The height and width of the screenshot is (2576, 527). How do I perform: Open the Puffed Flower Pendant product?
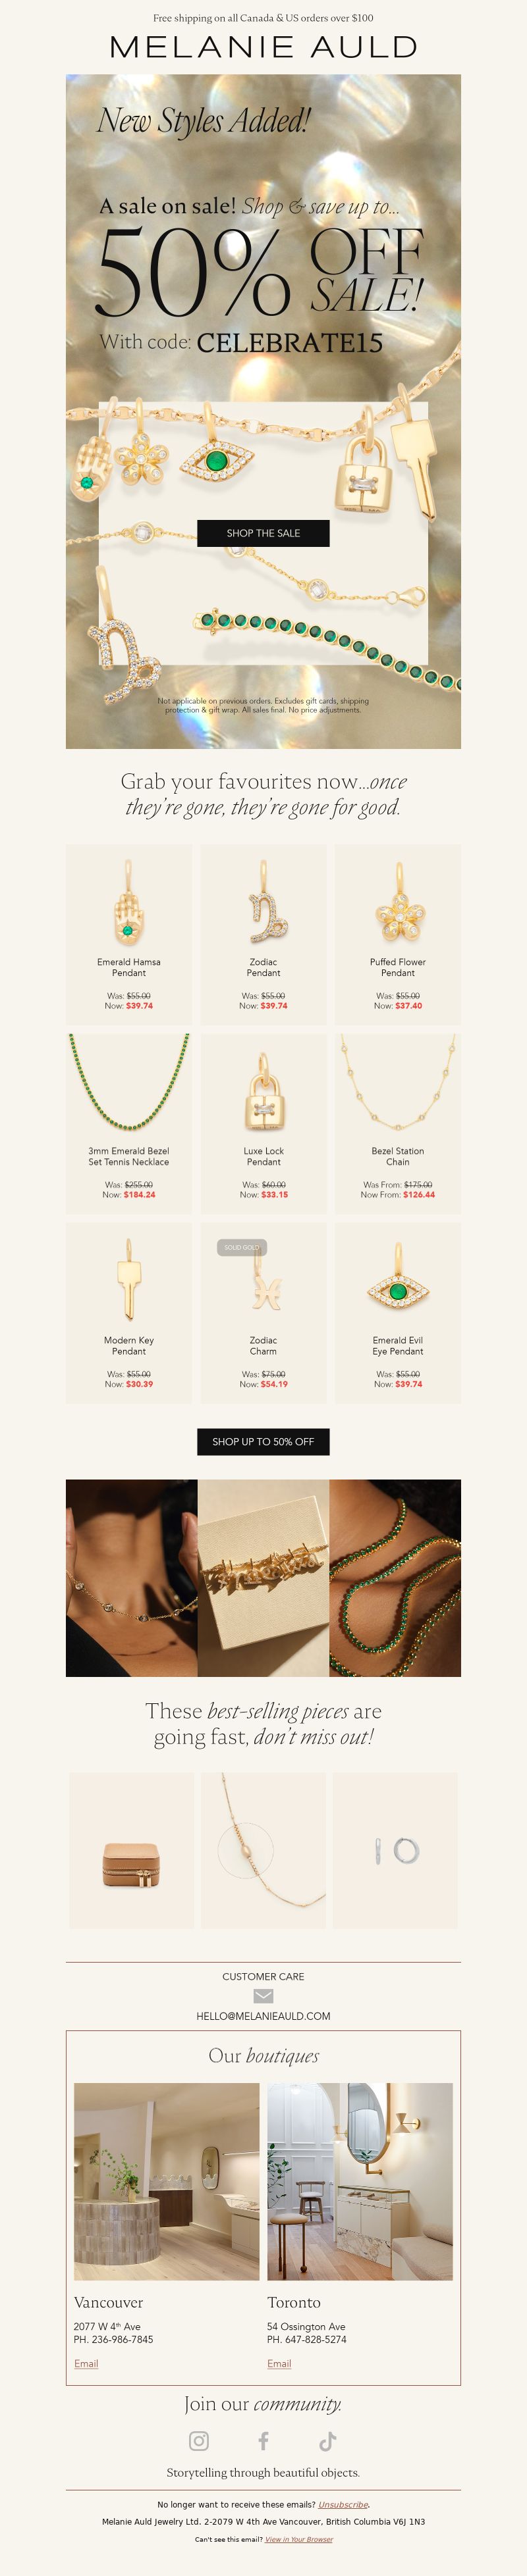tap(398, 934)
